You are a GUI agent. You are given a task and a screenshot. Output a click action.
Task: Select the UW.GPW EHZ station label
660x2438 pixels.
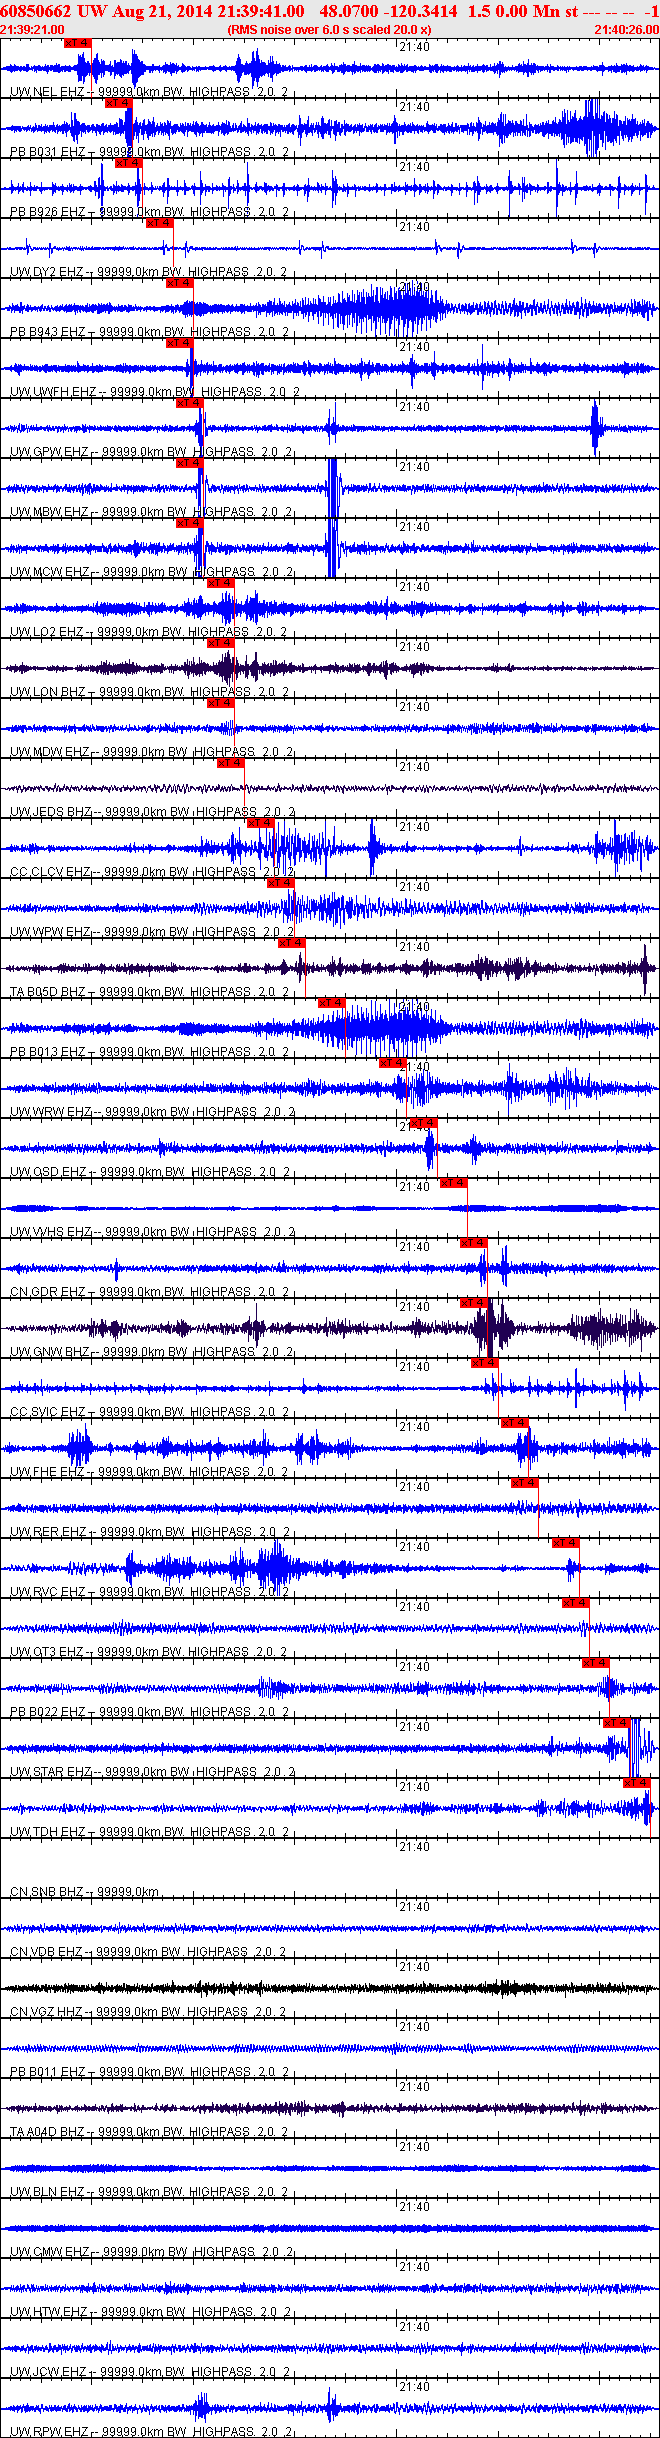pos(49,452)
